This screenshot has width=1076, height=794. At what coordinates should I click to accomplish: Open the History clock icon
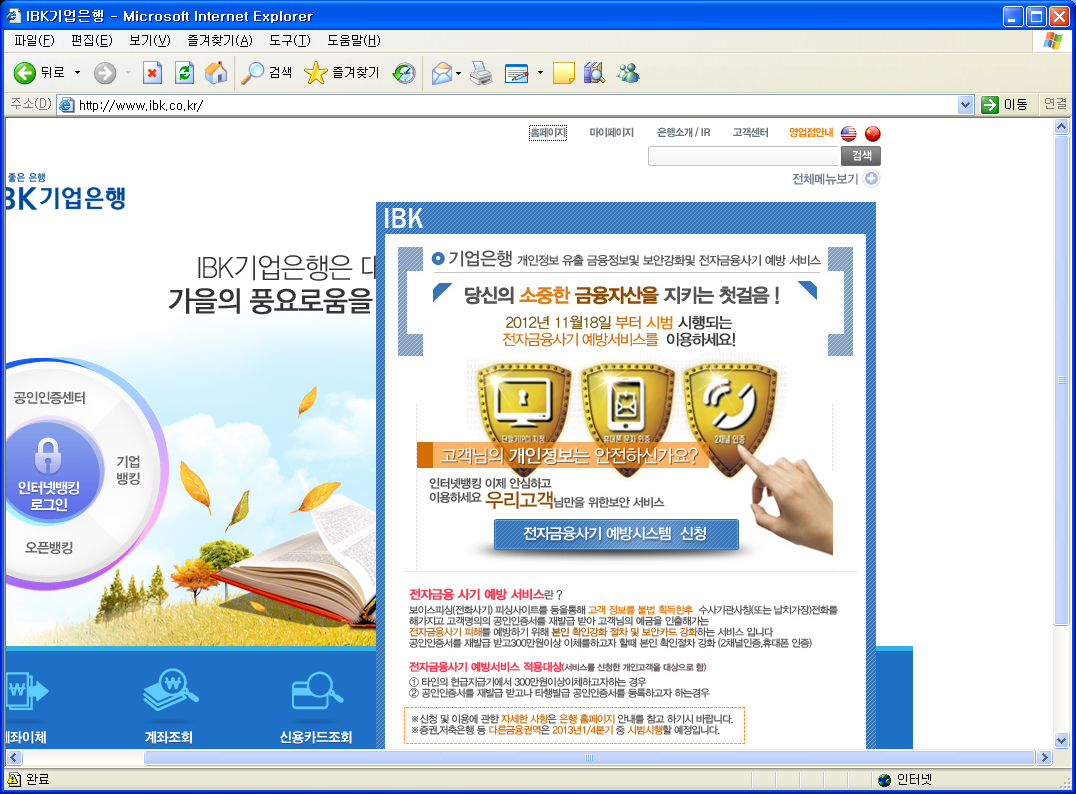pos(404,73)
